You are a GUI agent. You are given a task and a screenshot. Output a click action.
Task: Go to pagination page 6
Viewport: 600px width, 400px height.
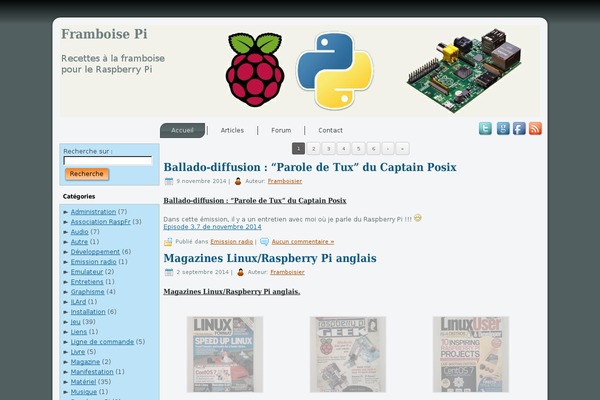tap(373, 149)
